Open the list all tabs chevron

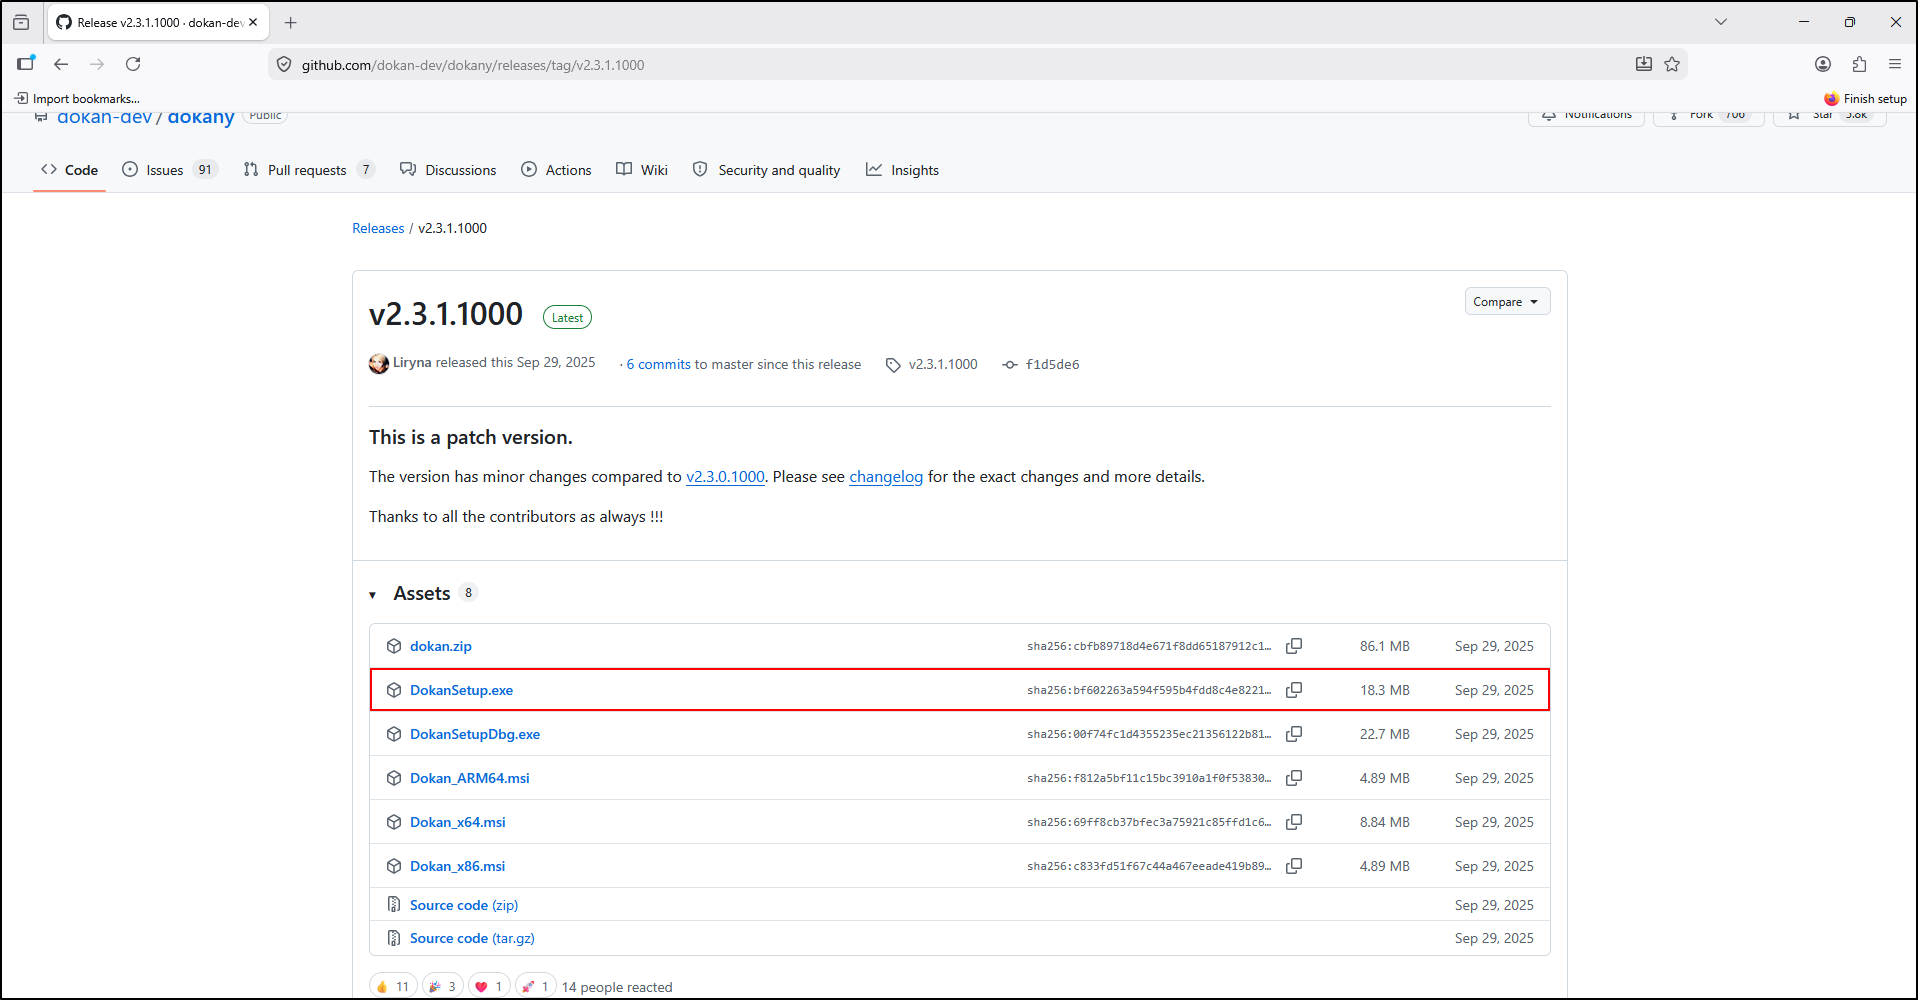(x=1721, y=22)
